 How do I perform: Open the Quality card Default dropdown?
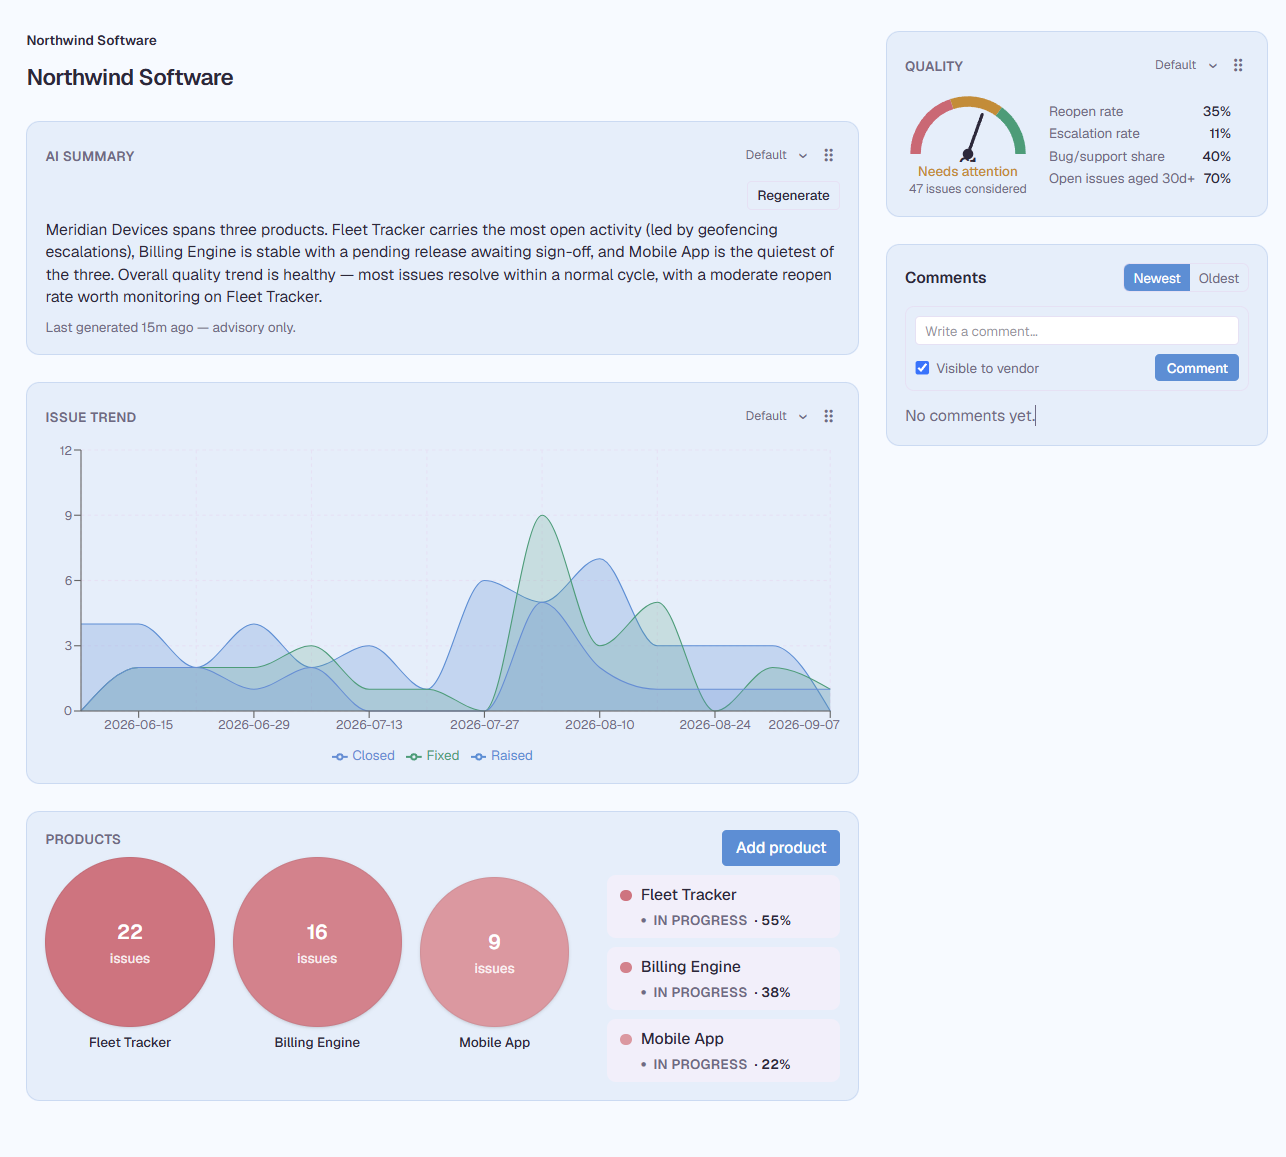1186,65
